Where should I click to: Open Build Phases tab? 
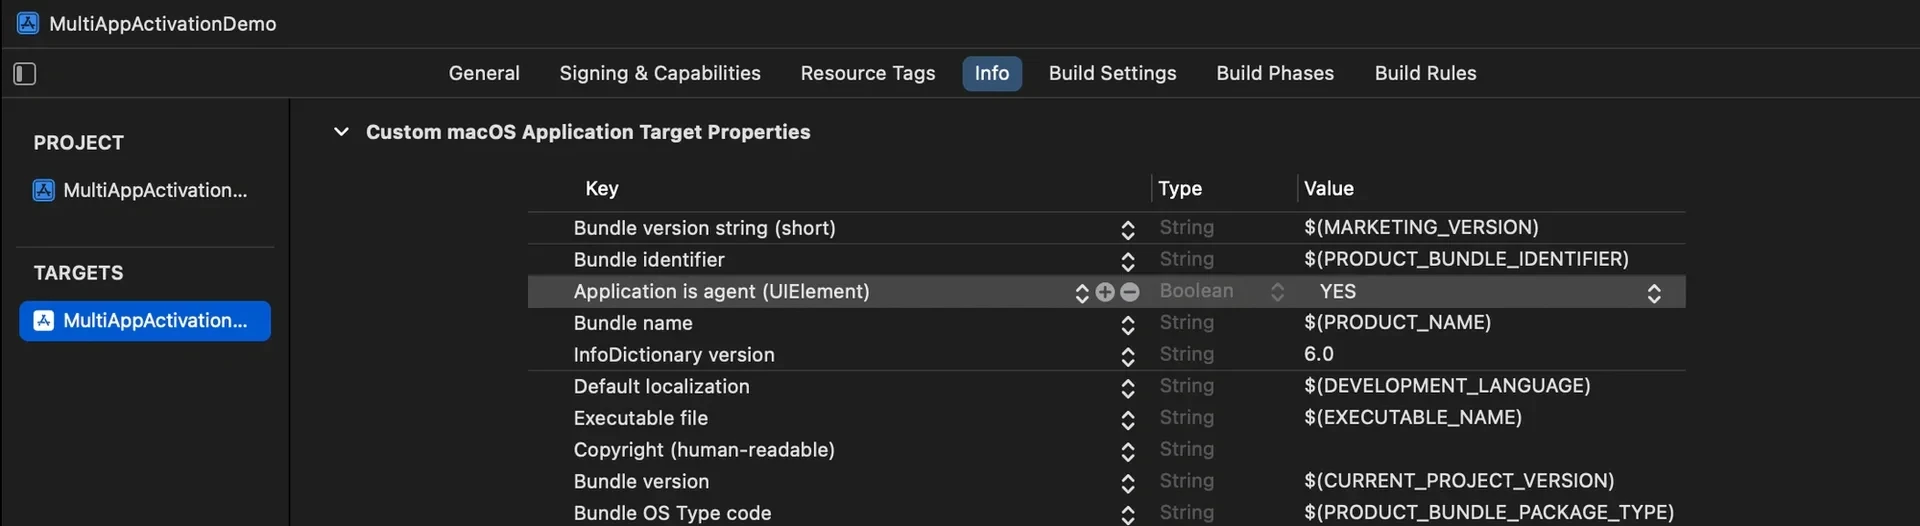(1275, 73)
